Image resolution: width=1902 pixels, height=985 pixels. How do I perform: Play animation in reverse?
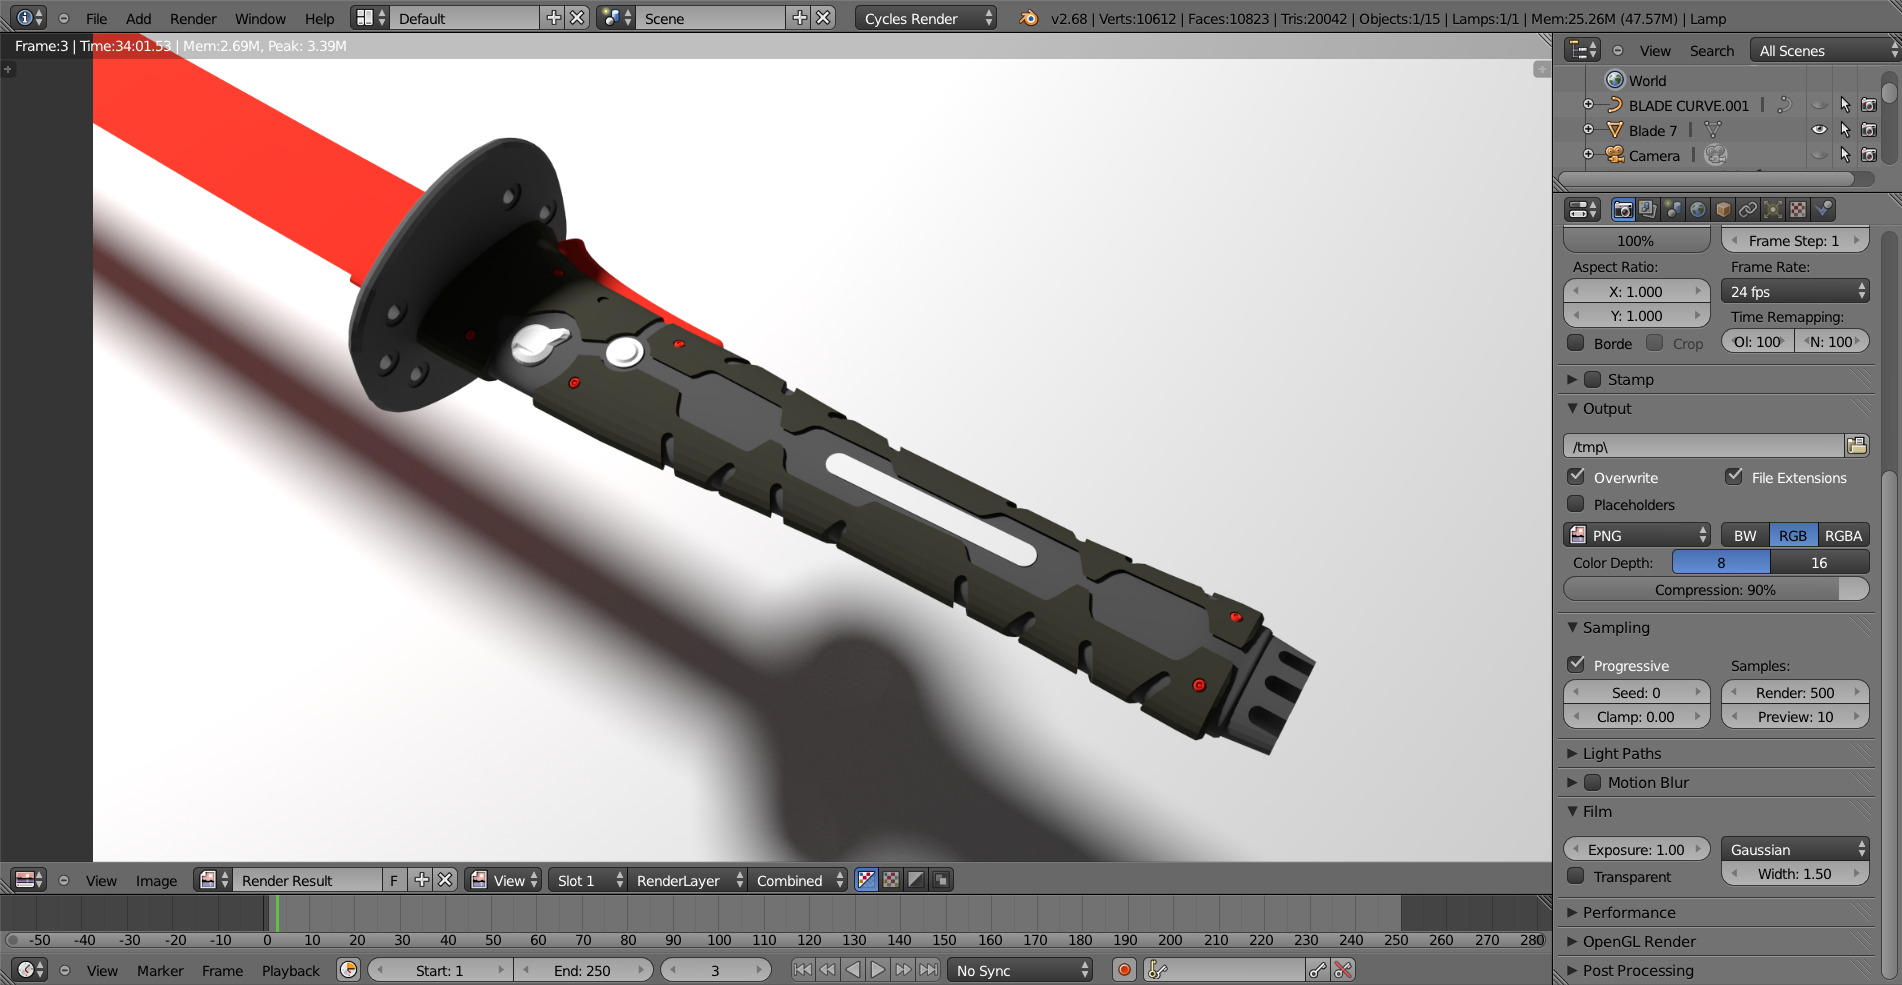853,970
